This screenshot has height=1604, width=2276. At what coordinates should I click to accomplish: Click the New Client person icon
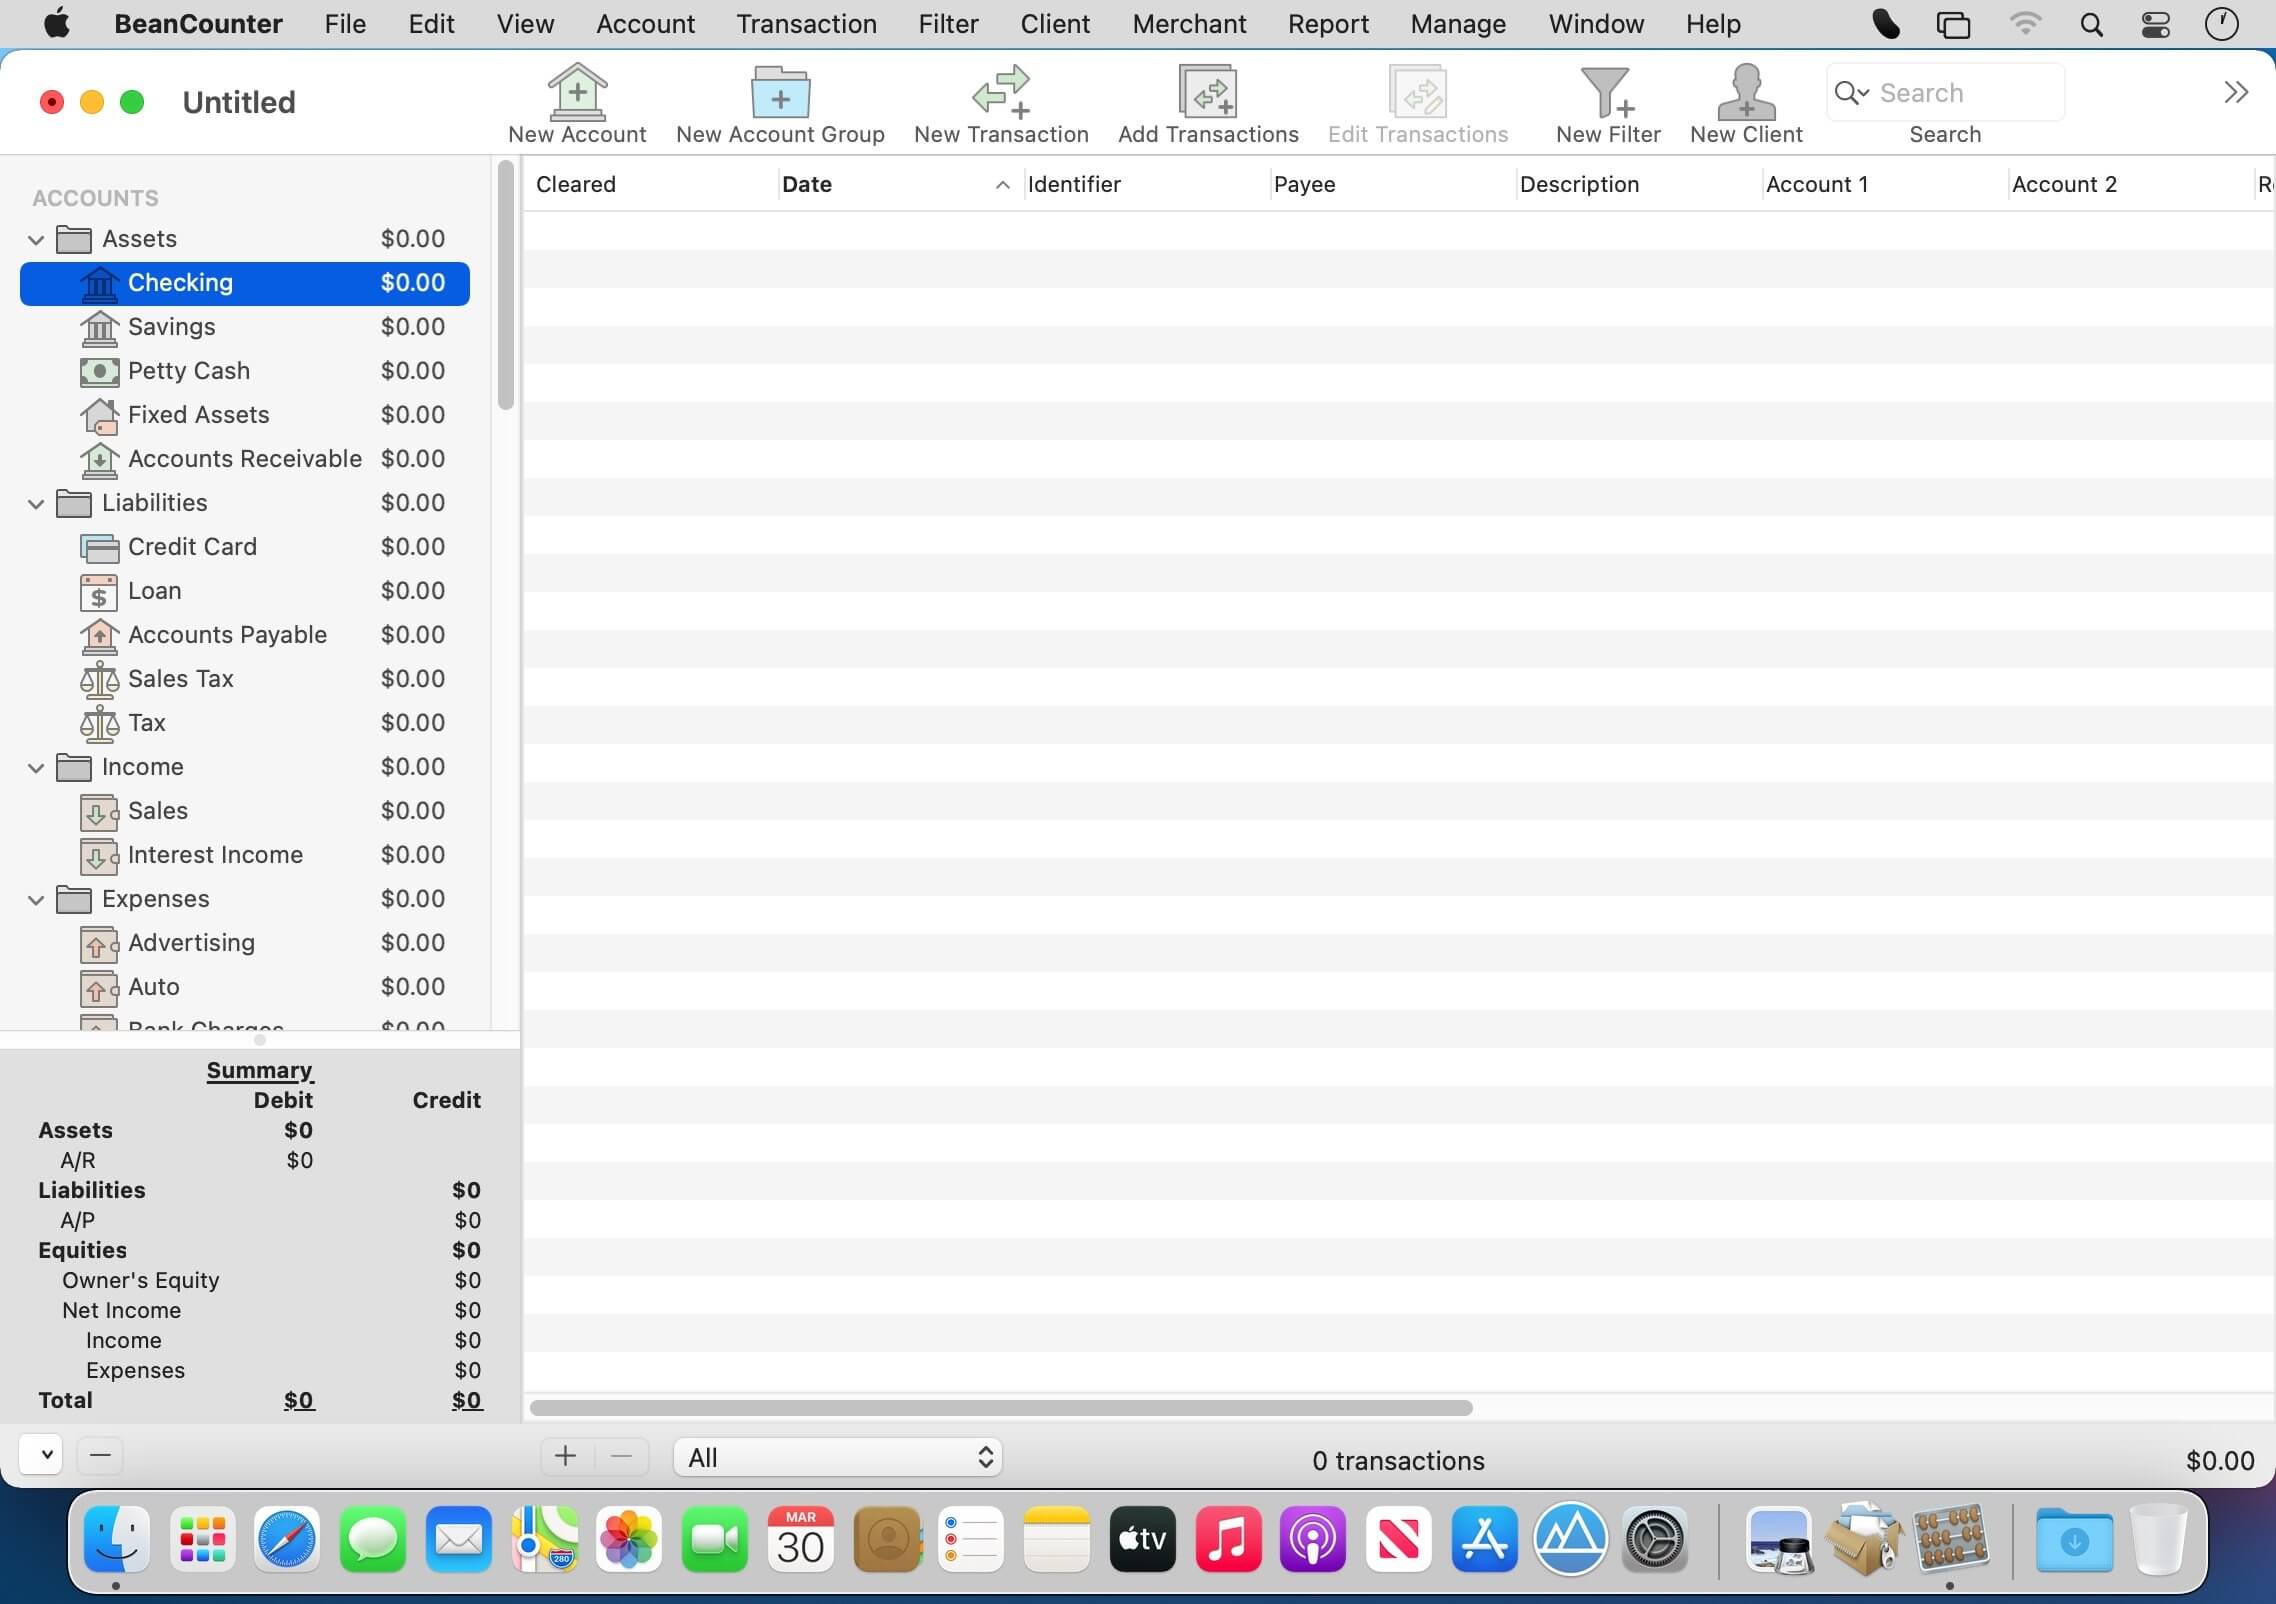coord(1745,92)
